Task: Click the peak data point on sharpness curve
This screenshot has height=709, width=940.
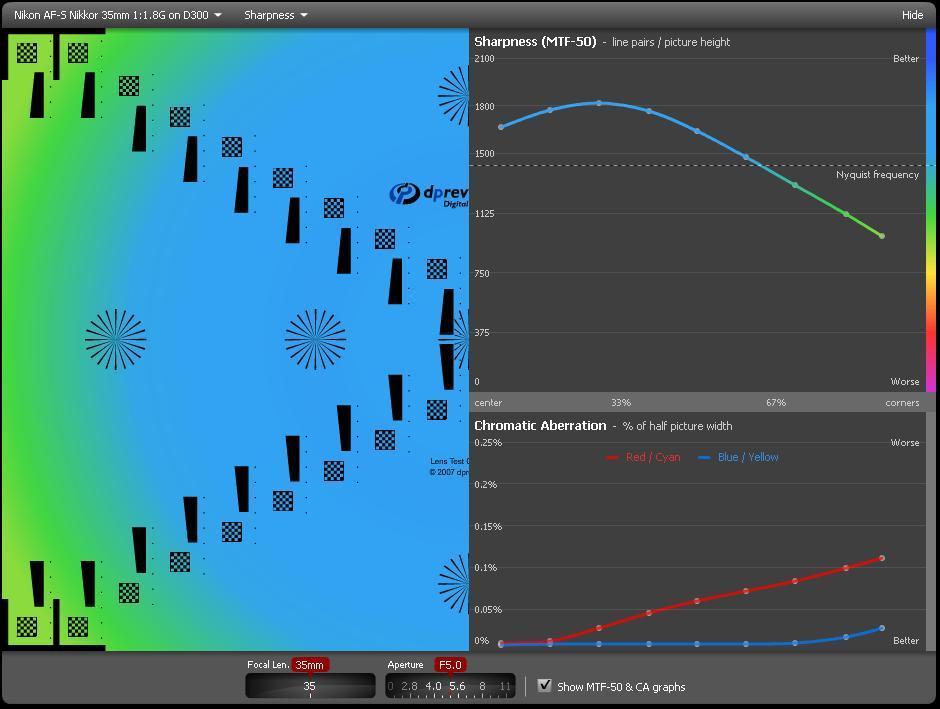Action: click(x=599, y=103)
